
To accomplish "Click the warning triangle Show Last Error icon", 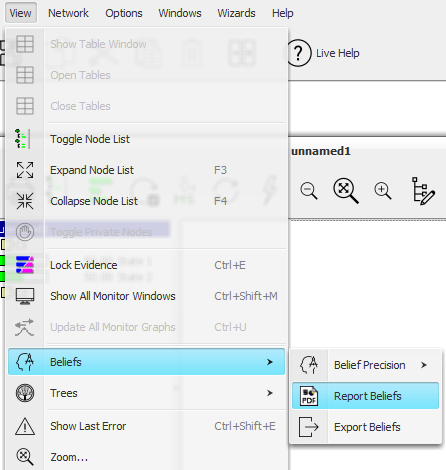I will (25, 426).
